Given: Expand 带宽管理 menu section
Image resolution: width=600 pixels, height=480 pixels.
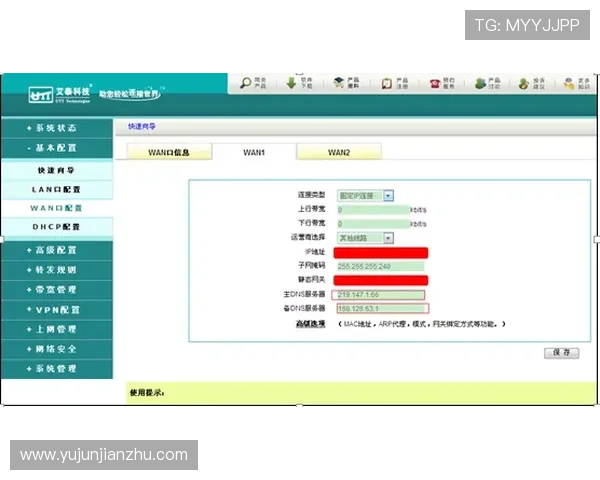Looking at the screenshot, I should coord(57,290).
